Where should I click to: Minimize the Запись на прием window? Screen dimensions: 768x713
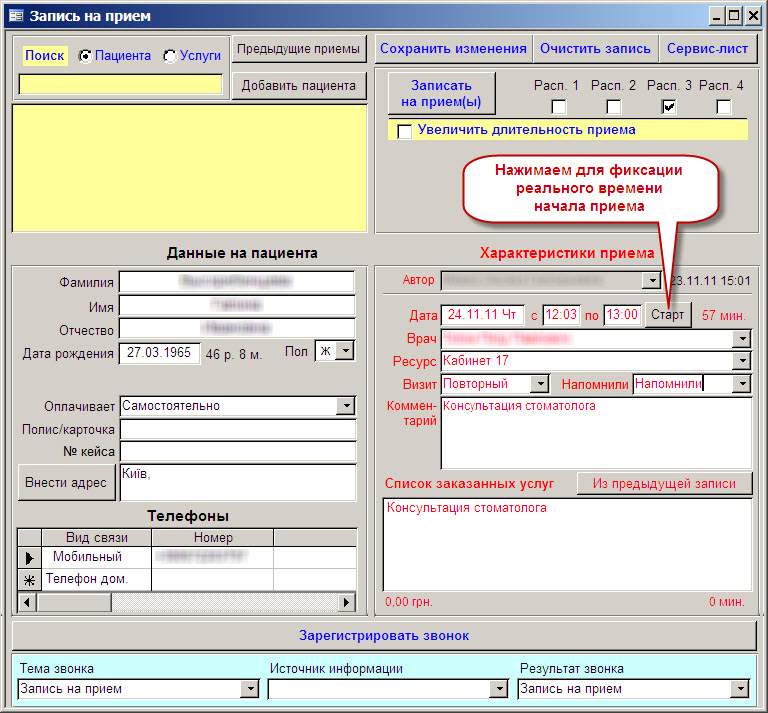click(x=717, y=16)
